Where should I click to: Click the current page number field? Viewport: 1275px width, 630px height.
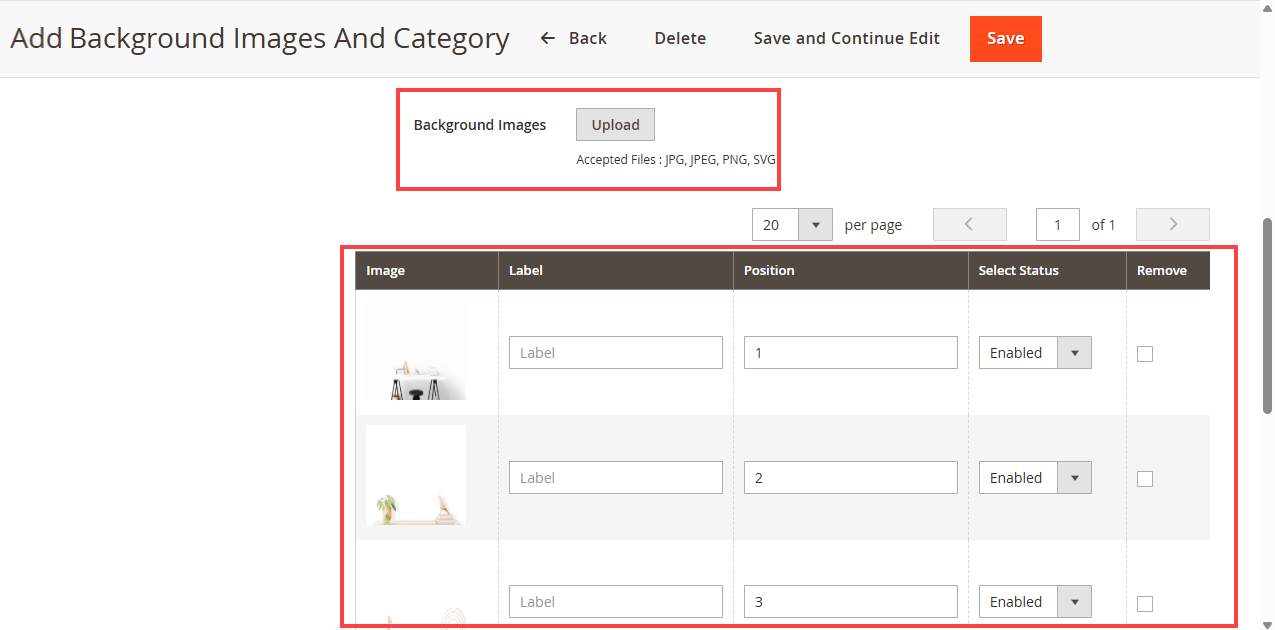click(x=1057, y=225)
